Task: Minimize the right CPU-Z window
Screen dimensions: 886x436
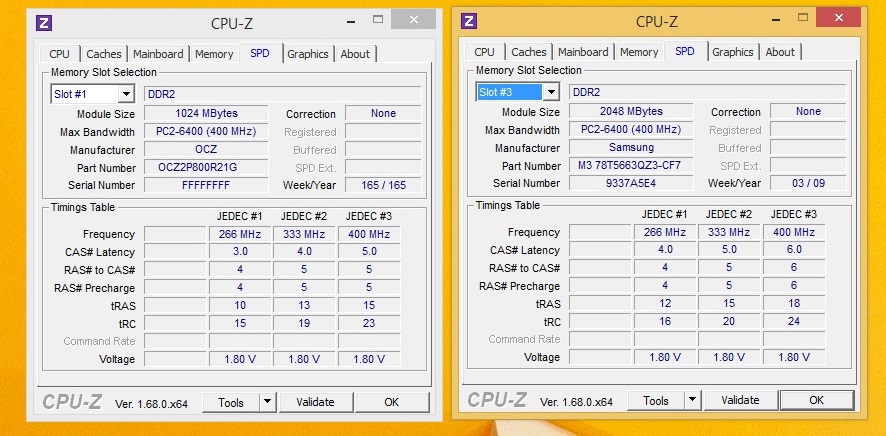Action: (x=775, y=18)
